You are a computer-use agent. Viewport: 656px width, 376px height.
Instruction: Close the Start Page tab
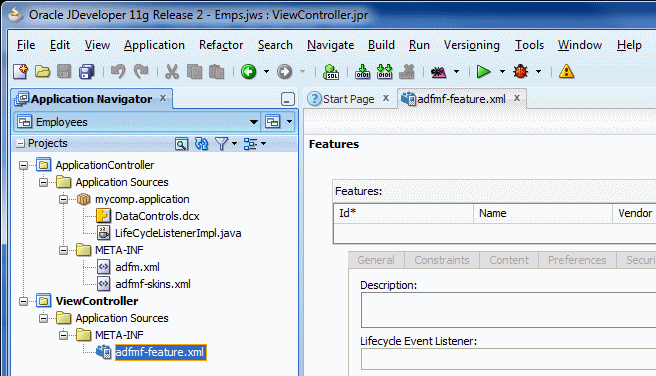pos(386,98)
